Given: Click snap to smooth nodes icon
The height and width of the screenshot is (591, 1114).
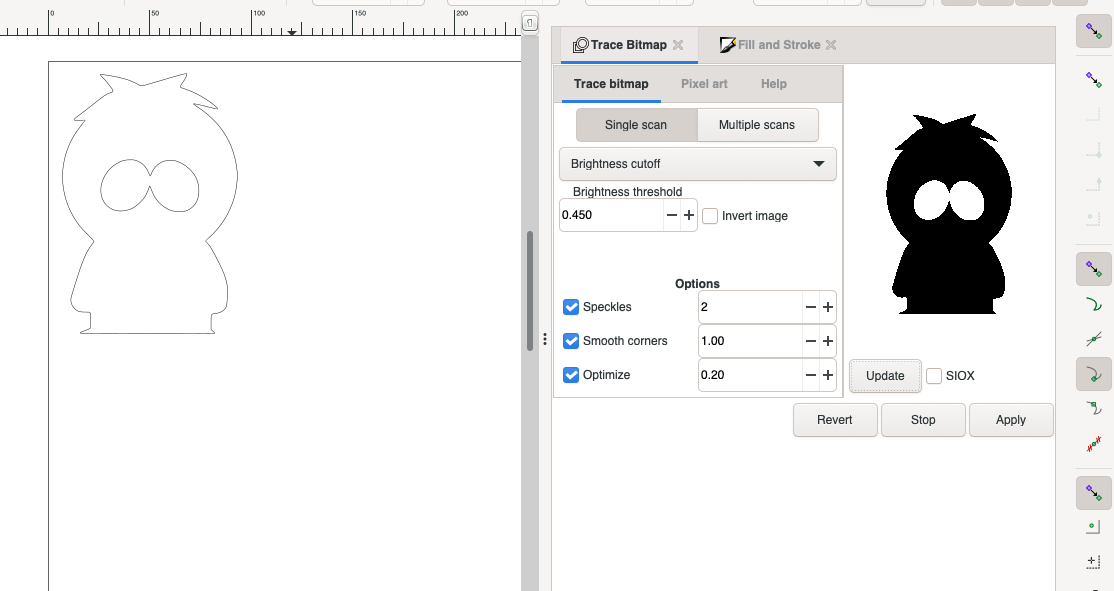Looking at the screenshot, I should point(1093,408).
